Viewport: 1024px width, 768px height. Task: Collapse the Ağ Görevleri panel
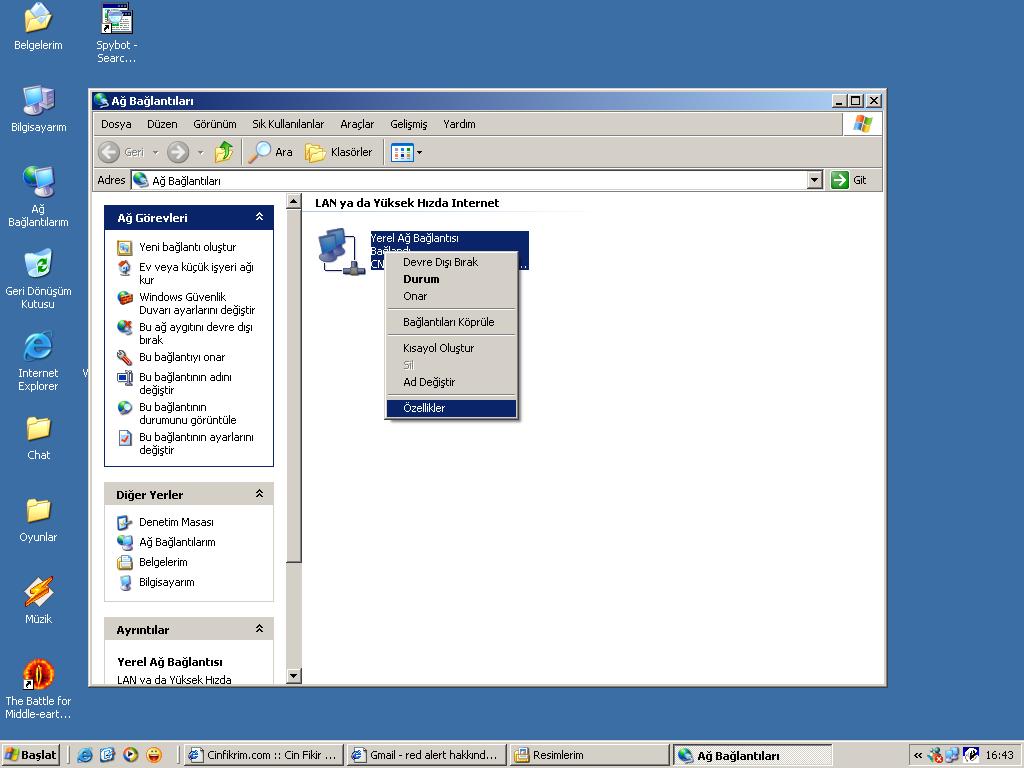[x=259, y=217]
